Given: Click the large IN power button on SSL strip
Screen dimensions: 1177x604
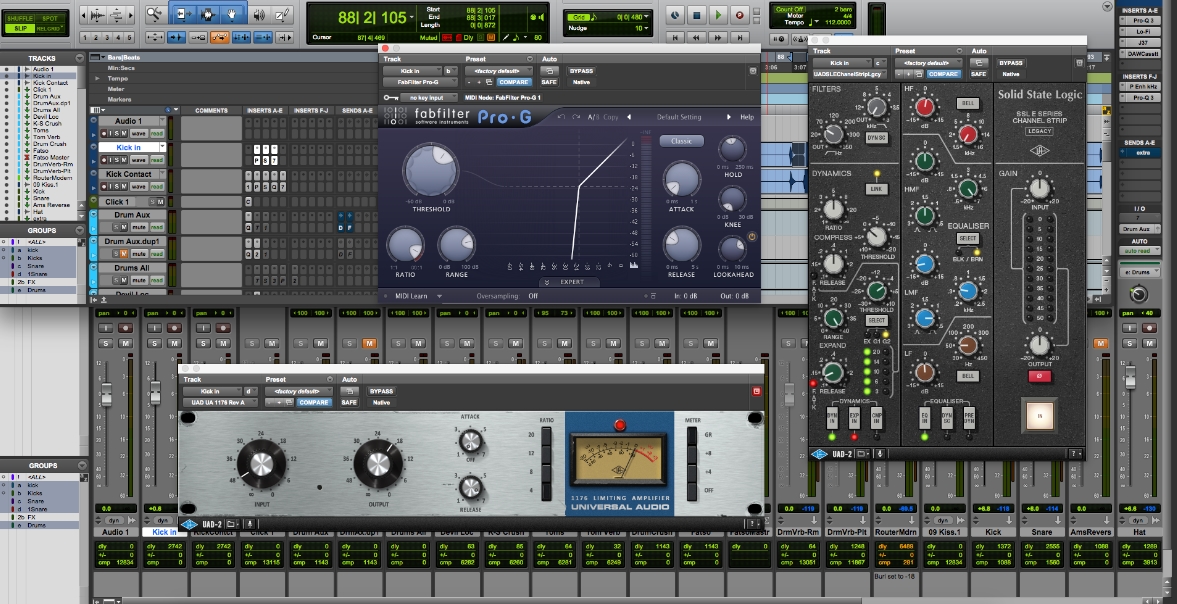Looking at the screenshot, I should tap(1040, 415).
